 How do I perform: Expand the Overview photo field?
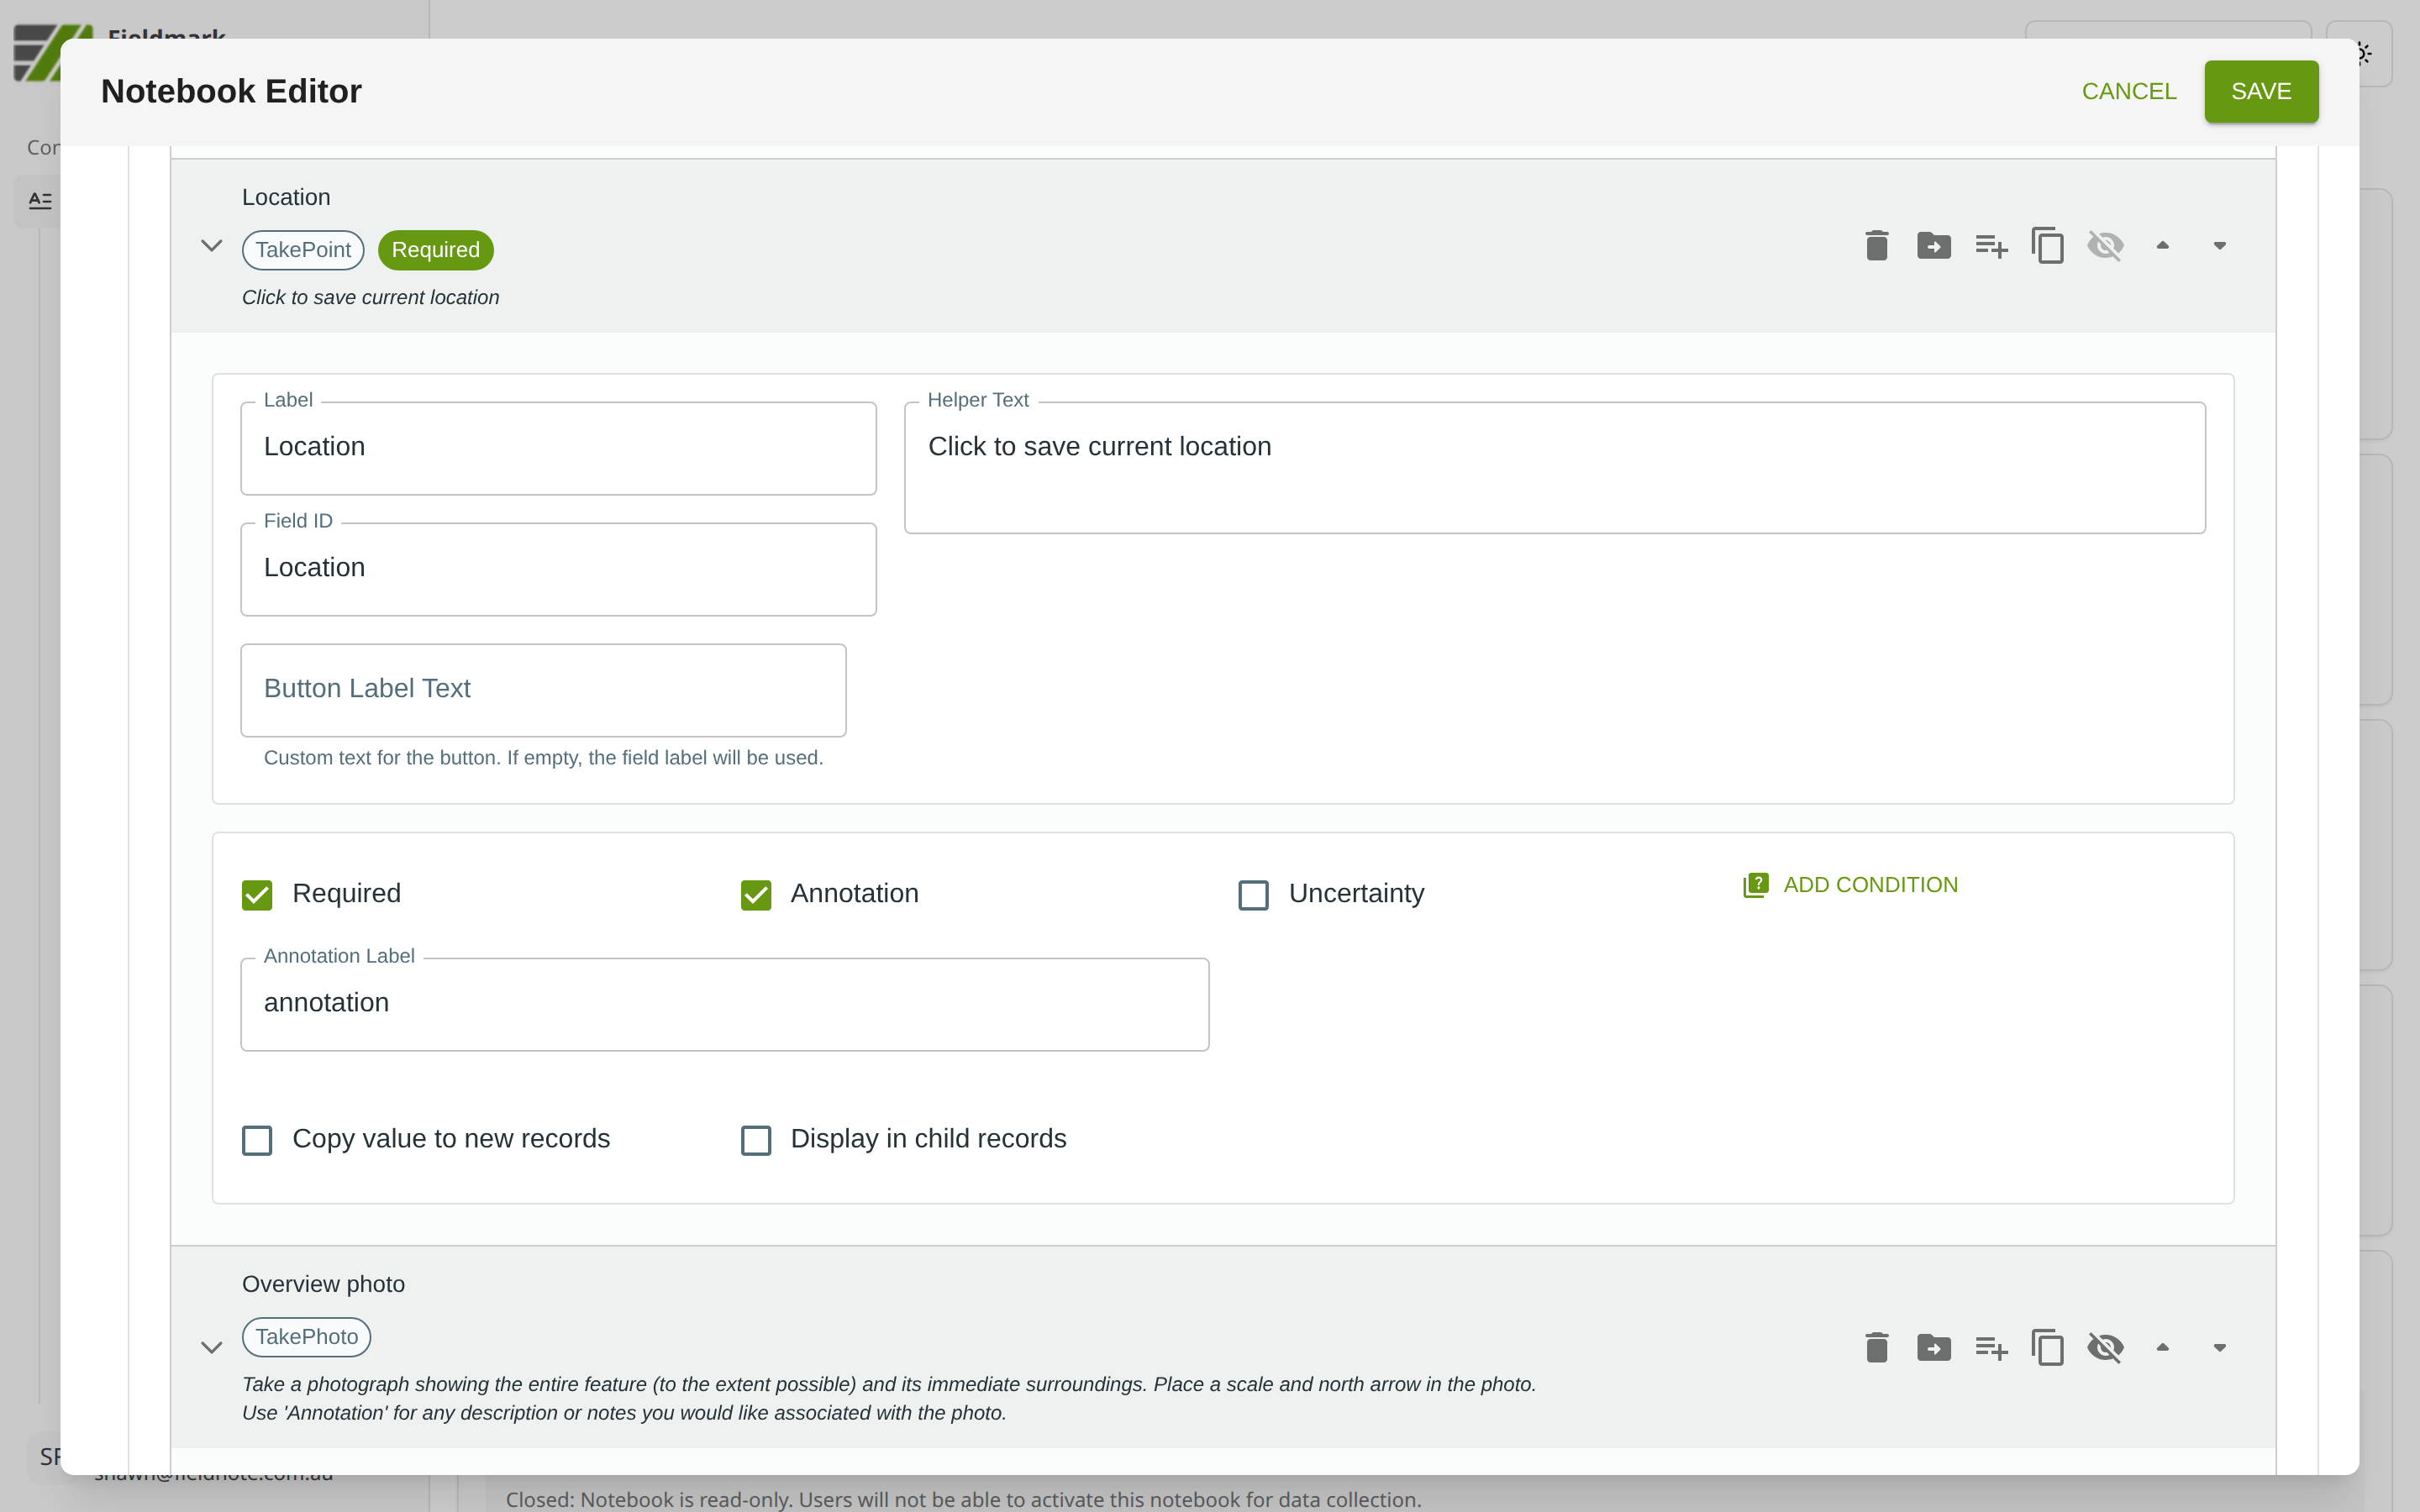click(x=211, y=1348)
